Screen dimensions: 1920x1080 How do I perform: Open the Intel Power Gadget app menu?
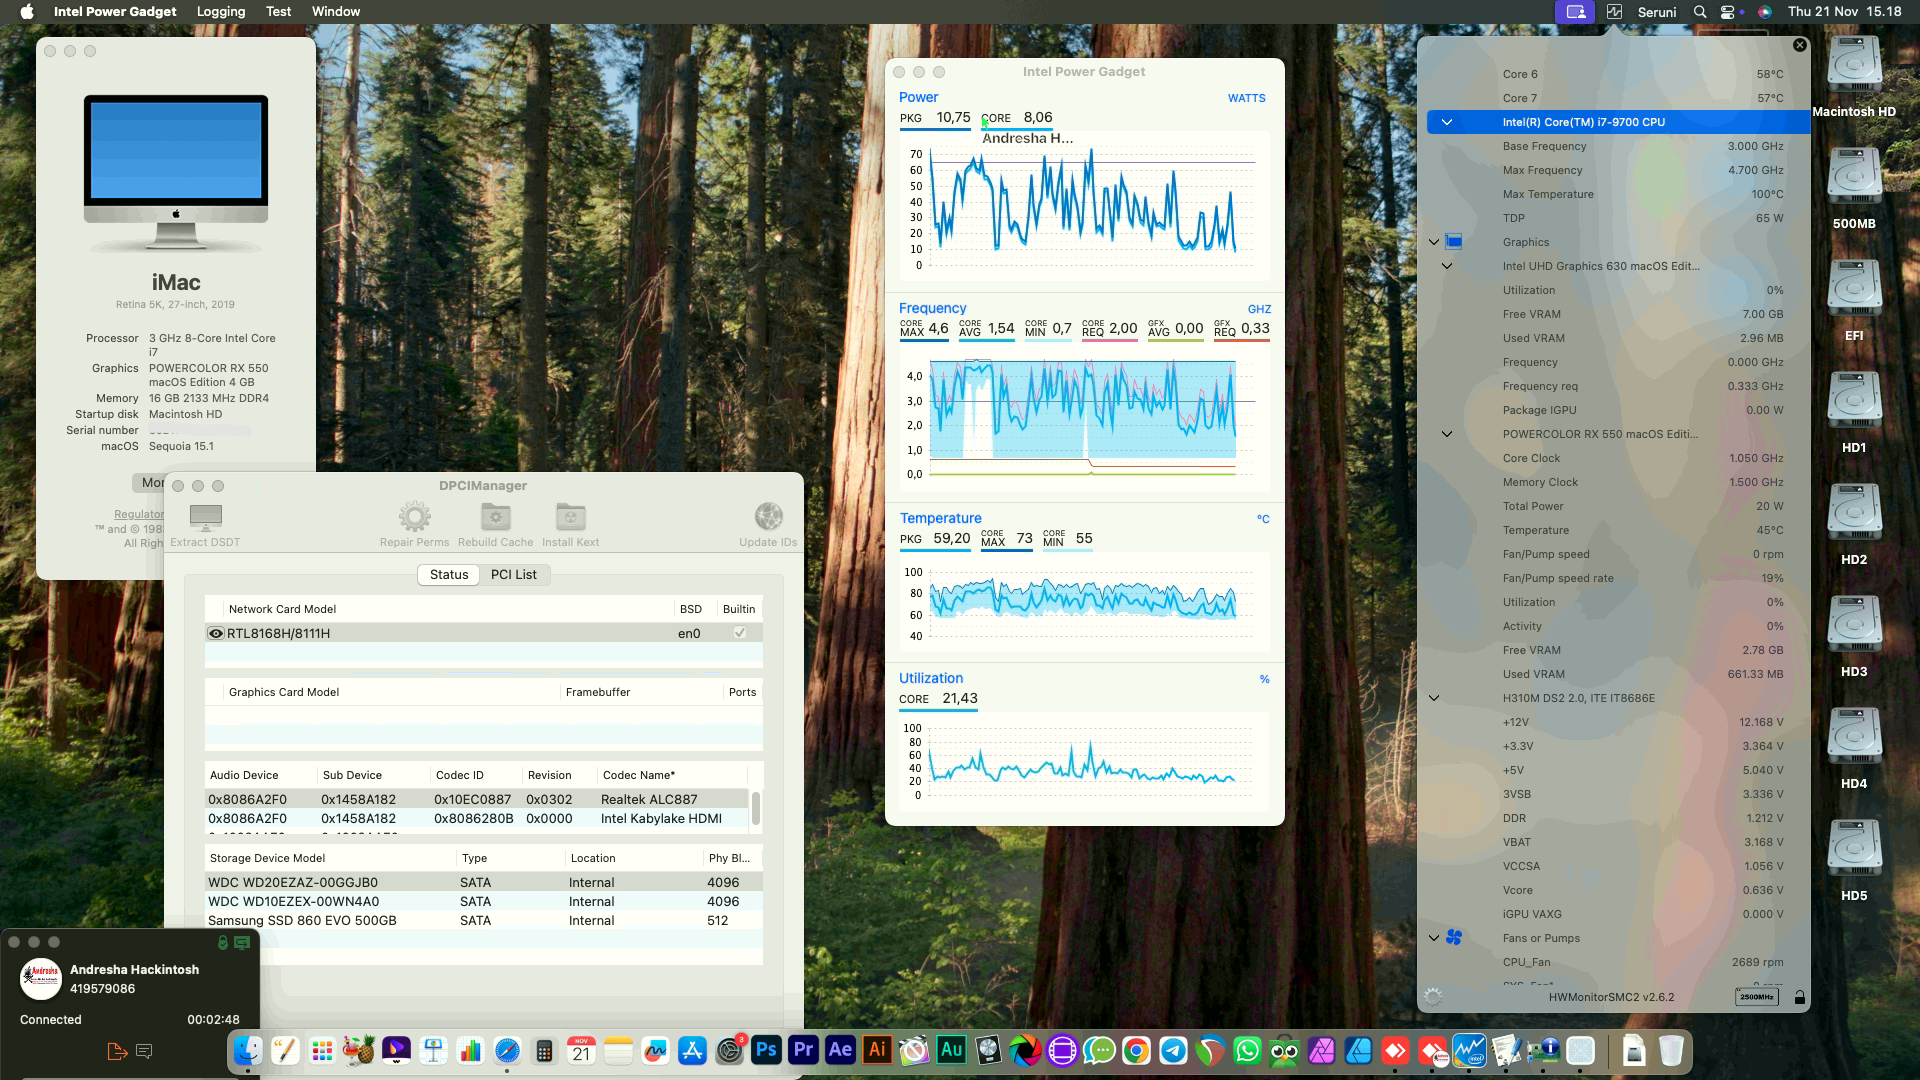115,12
